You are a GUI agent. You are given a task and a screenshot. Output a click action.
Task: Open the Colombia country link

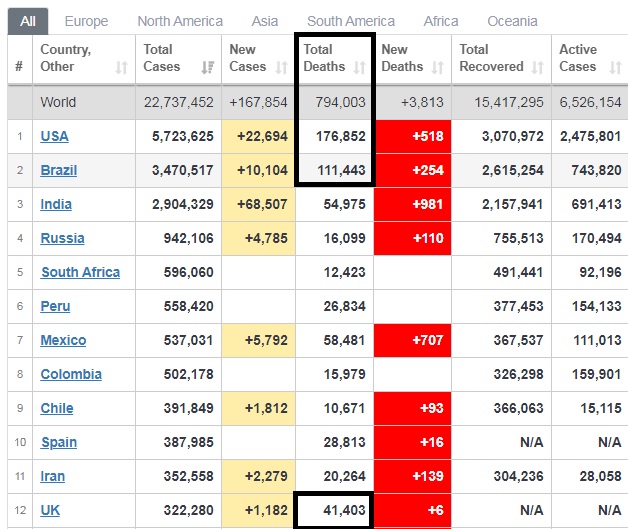(71, 374)
